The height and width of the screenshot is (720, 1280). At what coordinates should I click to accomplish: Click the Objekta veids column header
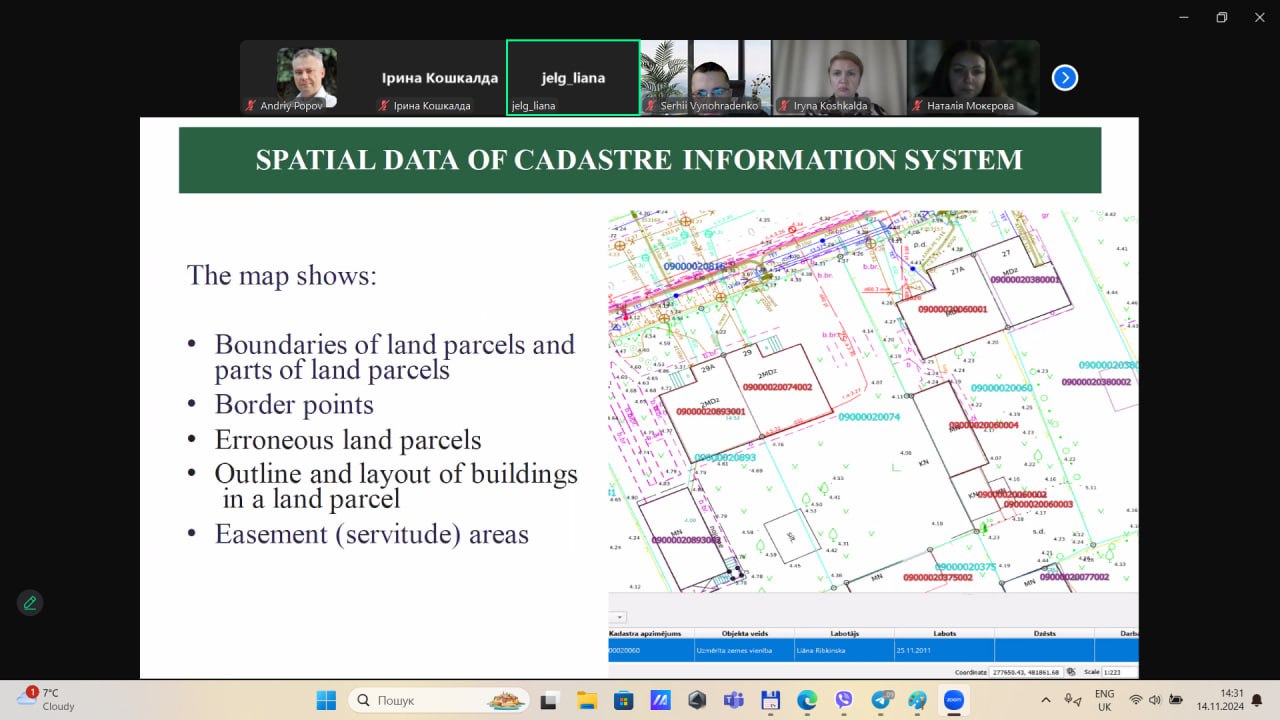[x=744, y=633]
